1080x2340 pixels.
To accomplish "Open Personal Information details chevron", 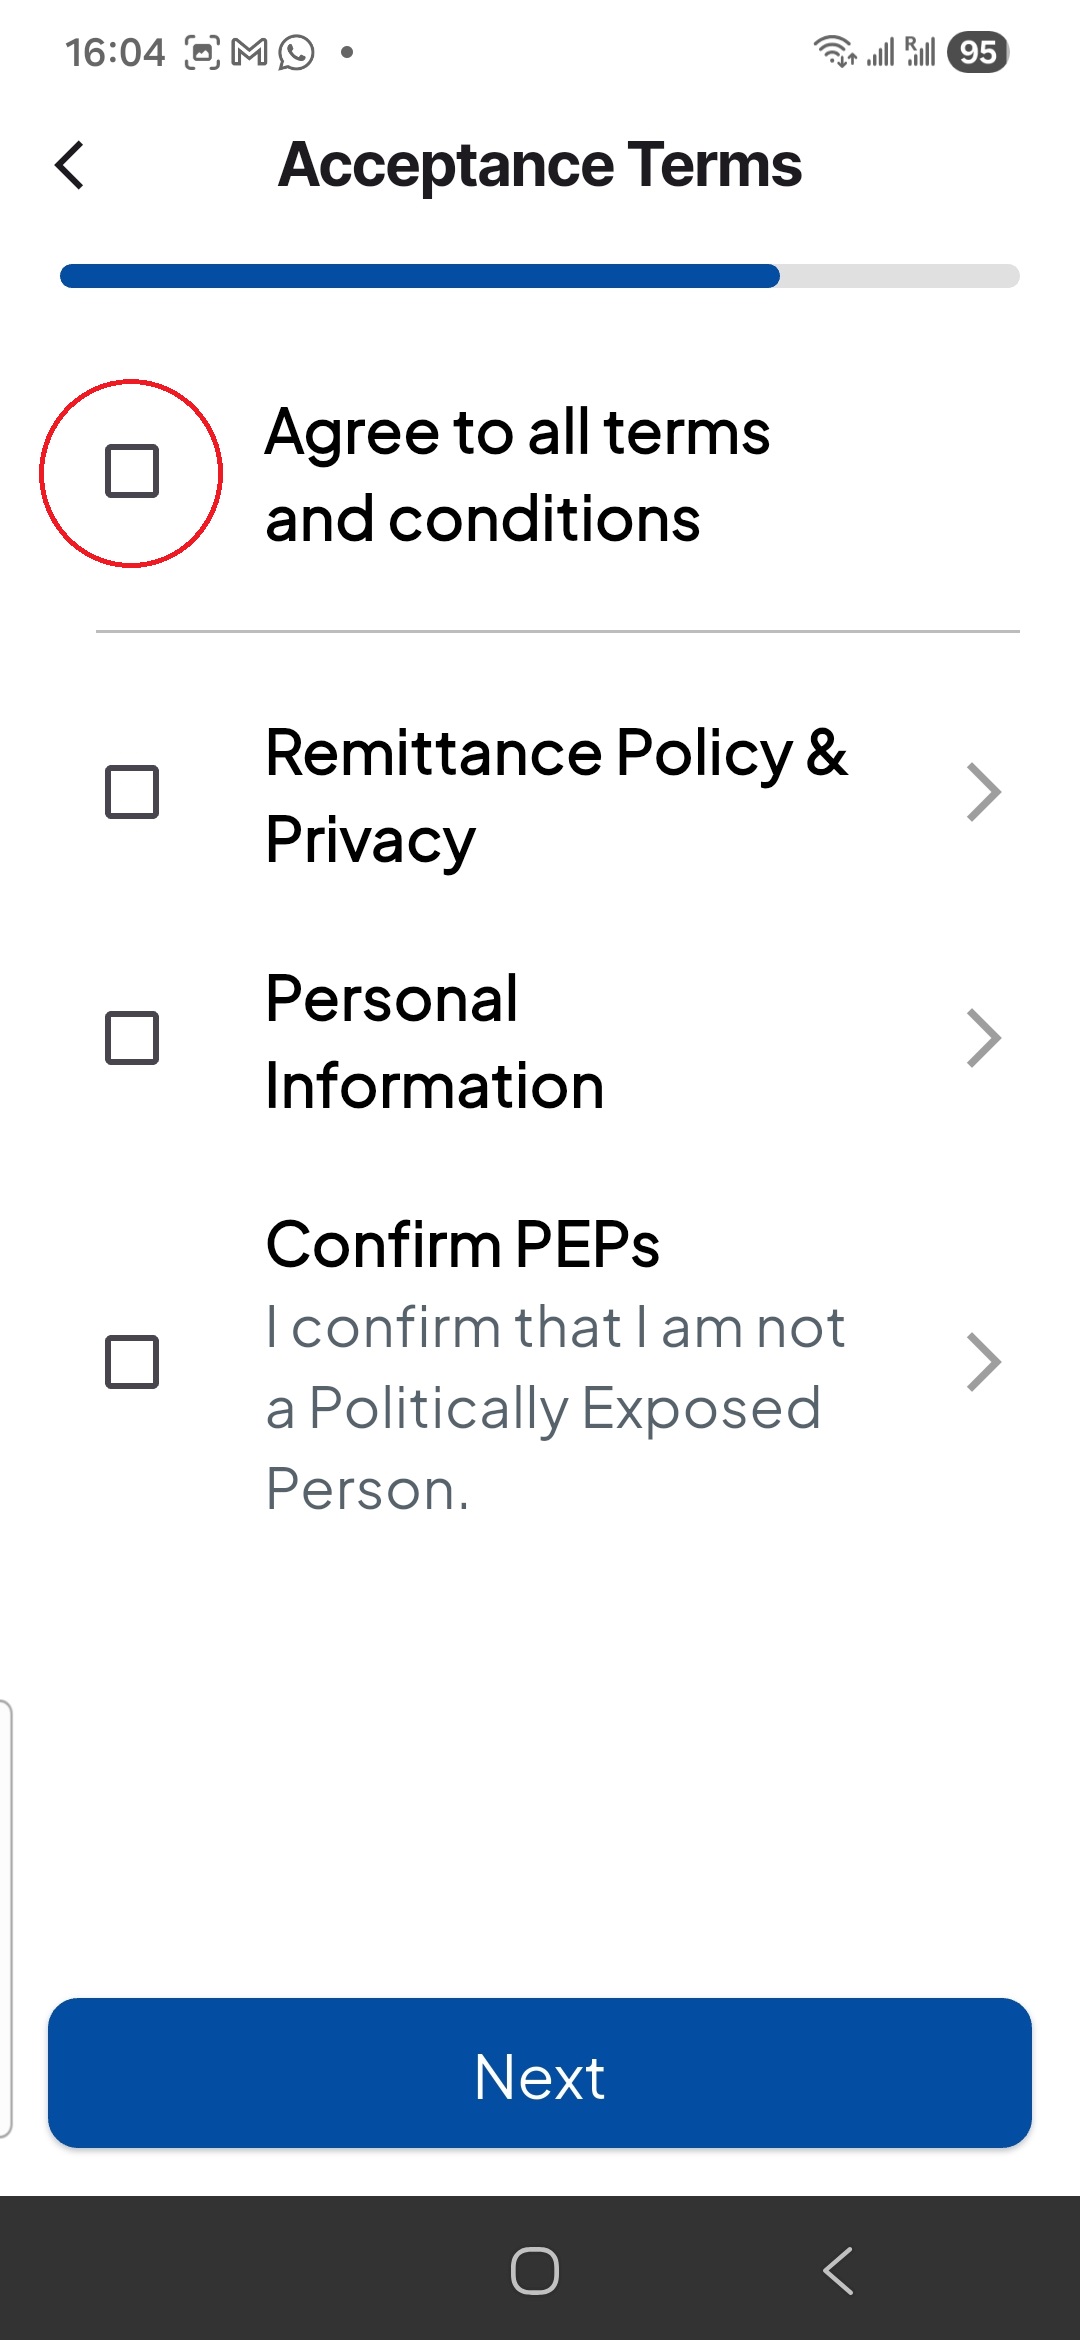I will tap(984, 1038).
